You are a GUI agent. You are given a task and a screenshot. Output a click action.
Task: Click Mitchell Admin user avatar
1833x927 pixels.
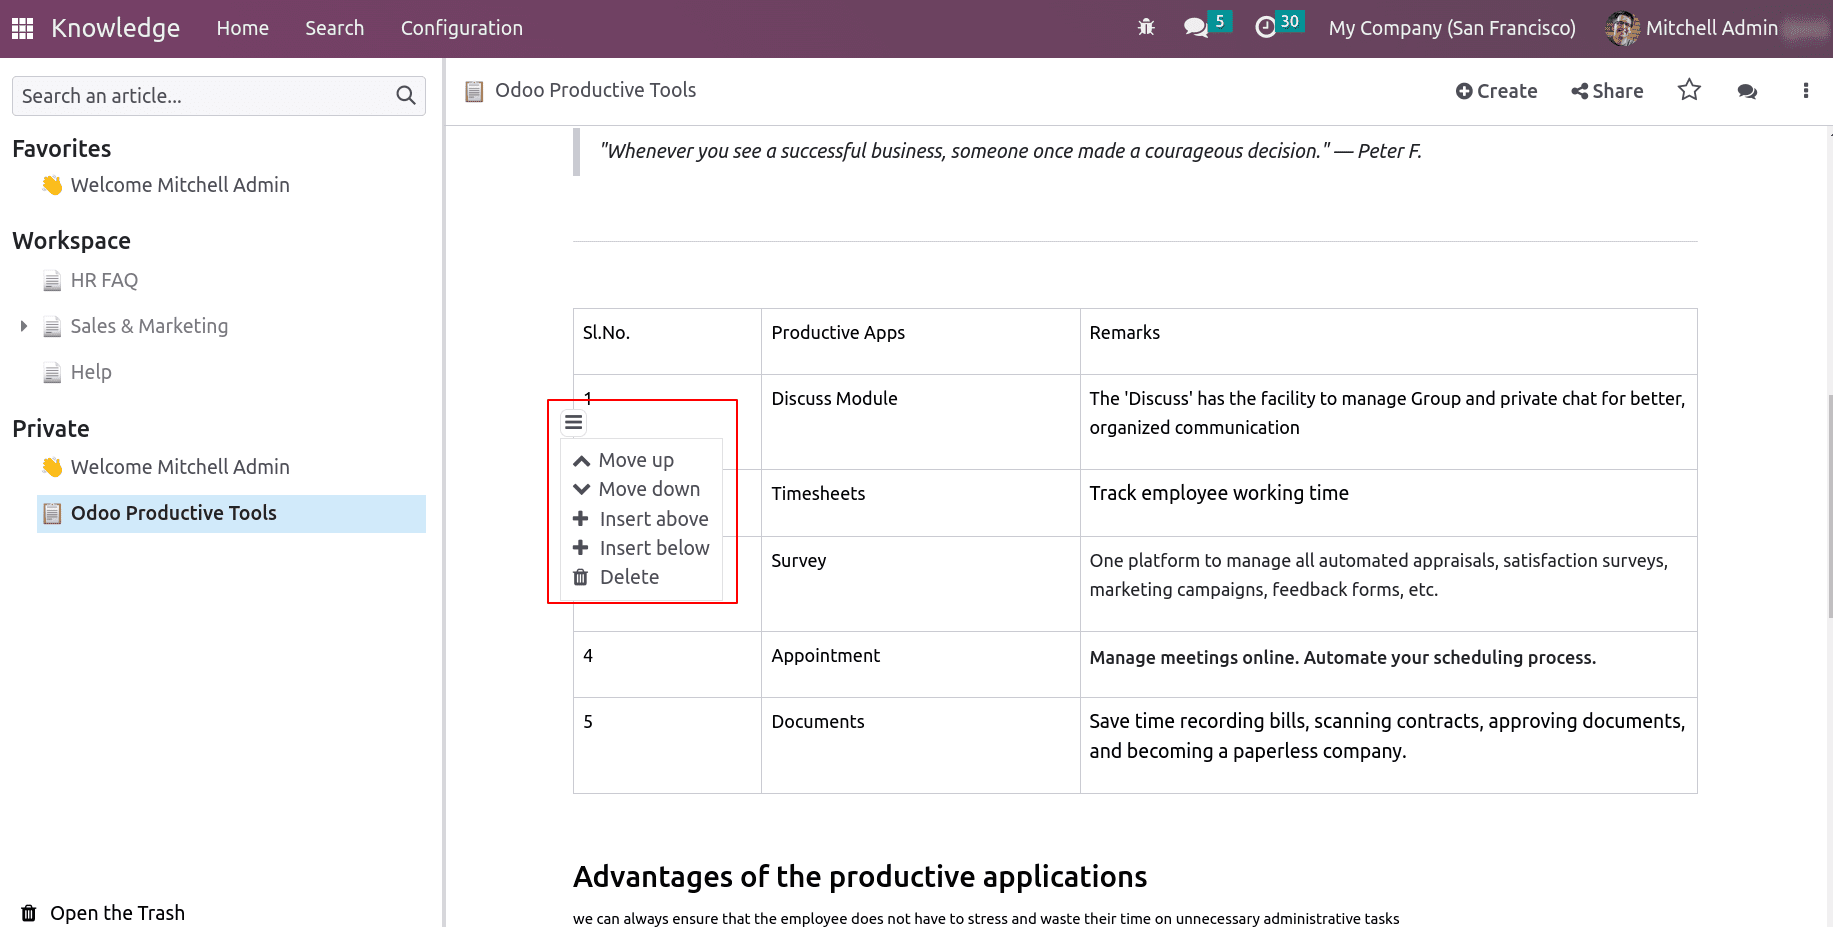[x=1622, y=28]
